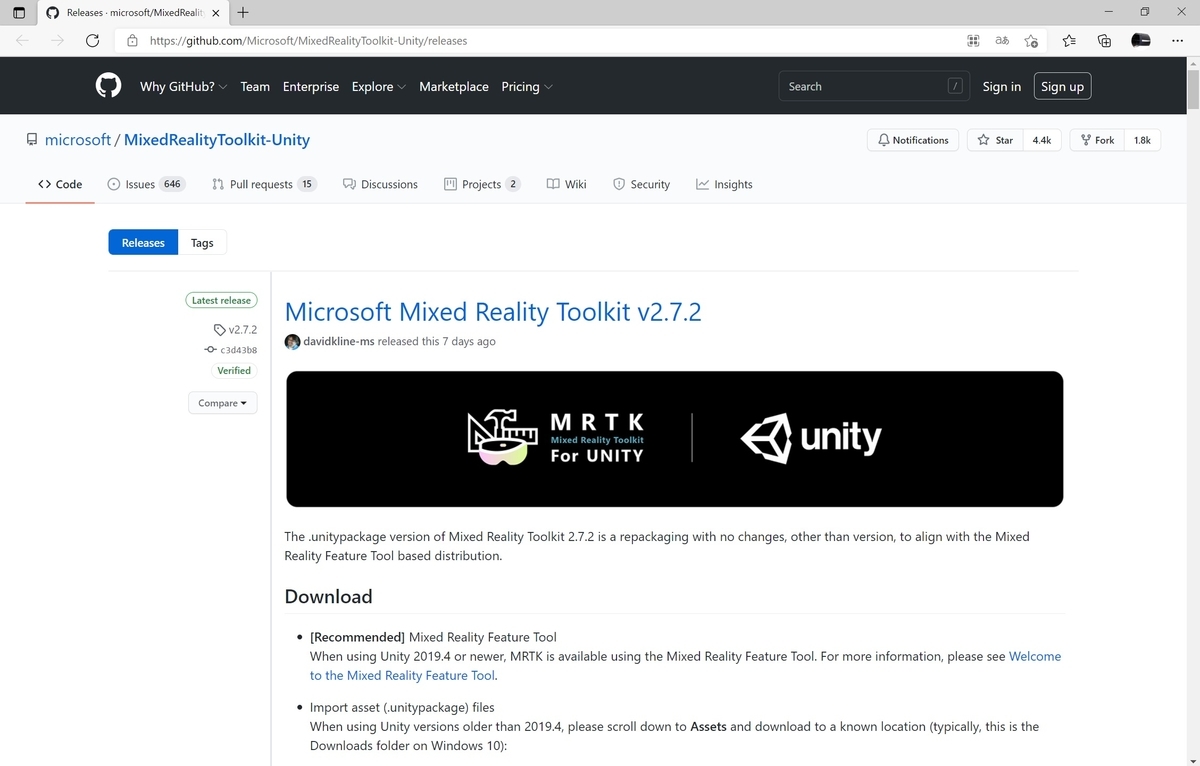Open commit c3d43b8 link
The height and width of the screenshot is (766, 1200).
pyautogui.click(x=238, y=350)
